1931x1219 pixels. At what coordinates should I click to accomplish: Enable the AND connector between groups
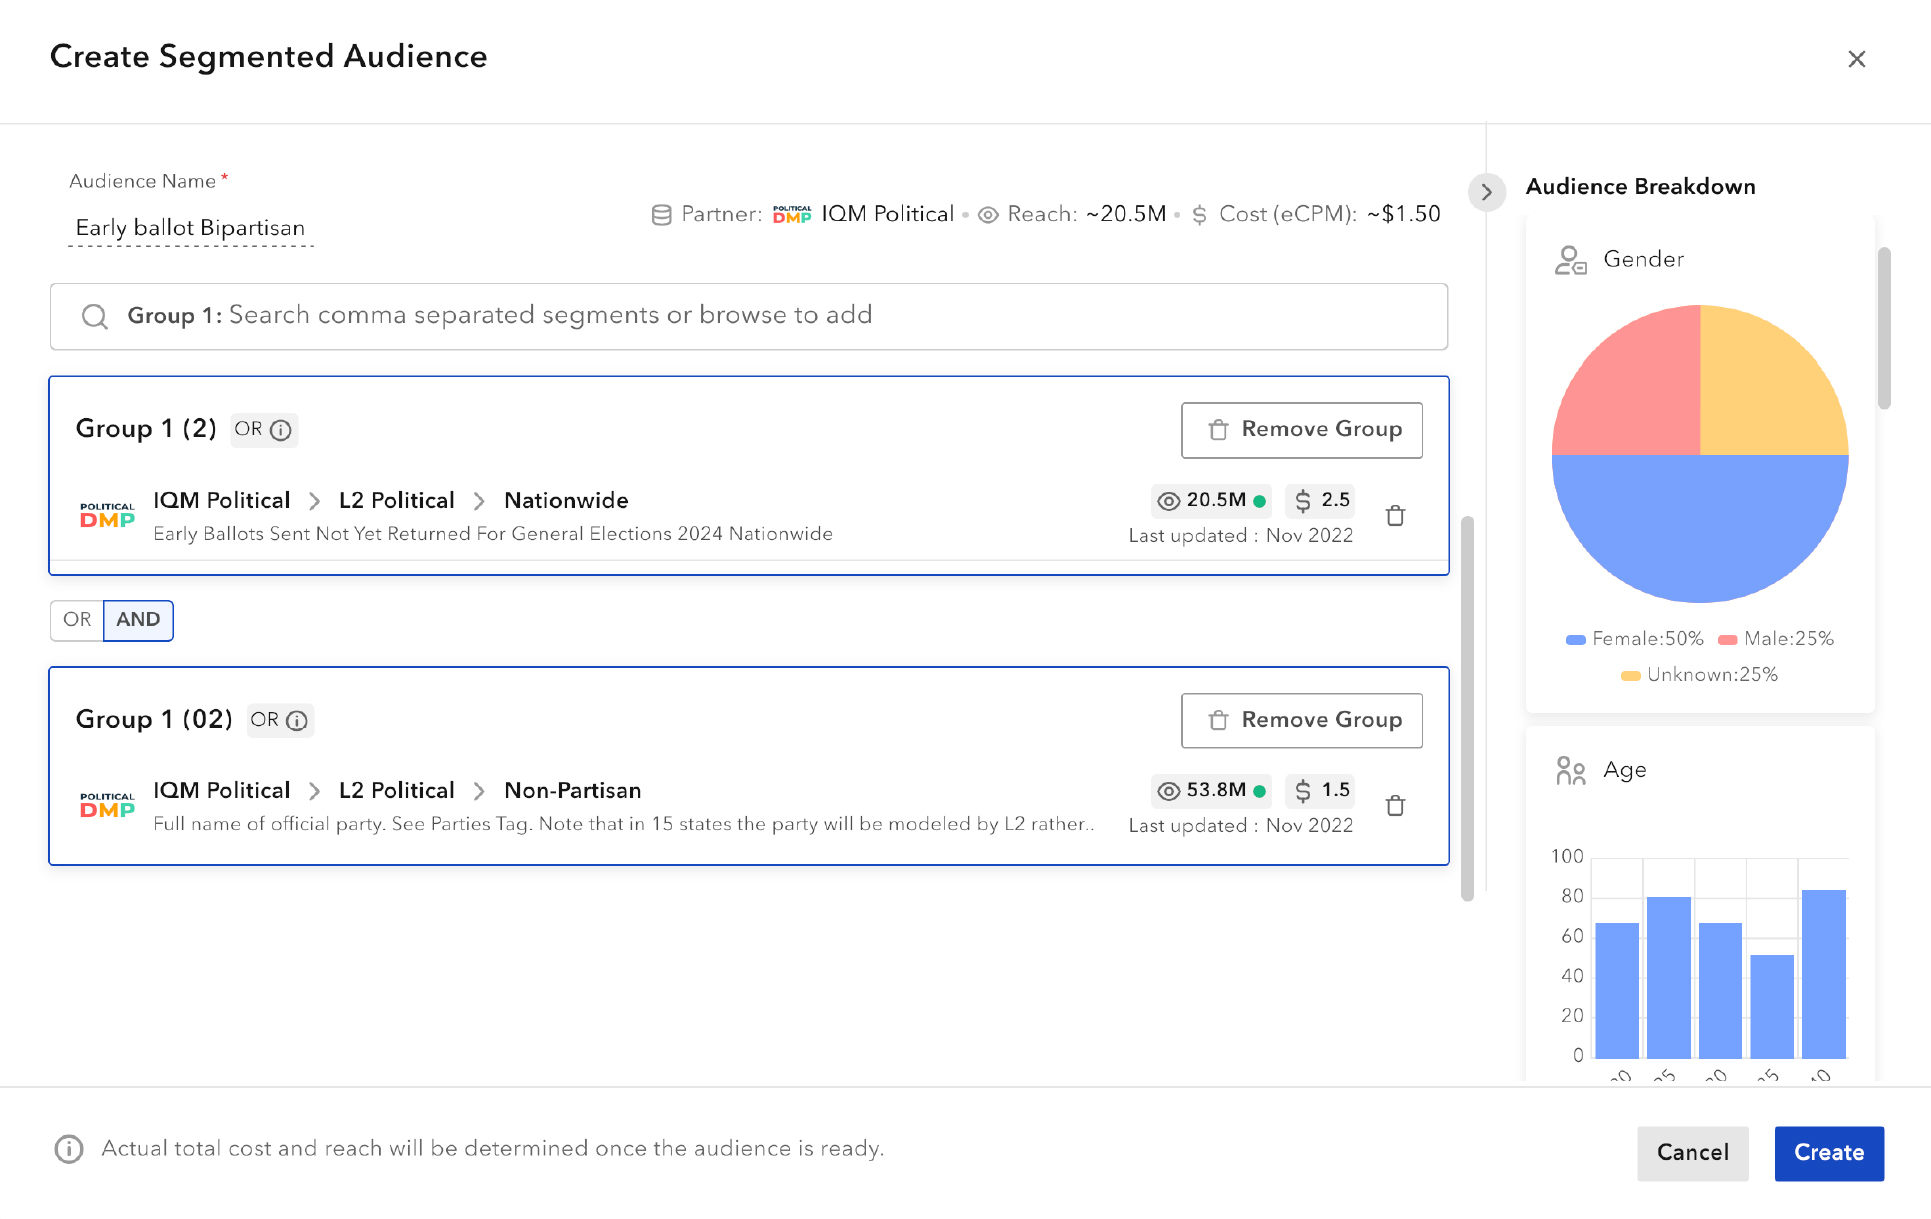[x=138, y=620]
